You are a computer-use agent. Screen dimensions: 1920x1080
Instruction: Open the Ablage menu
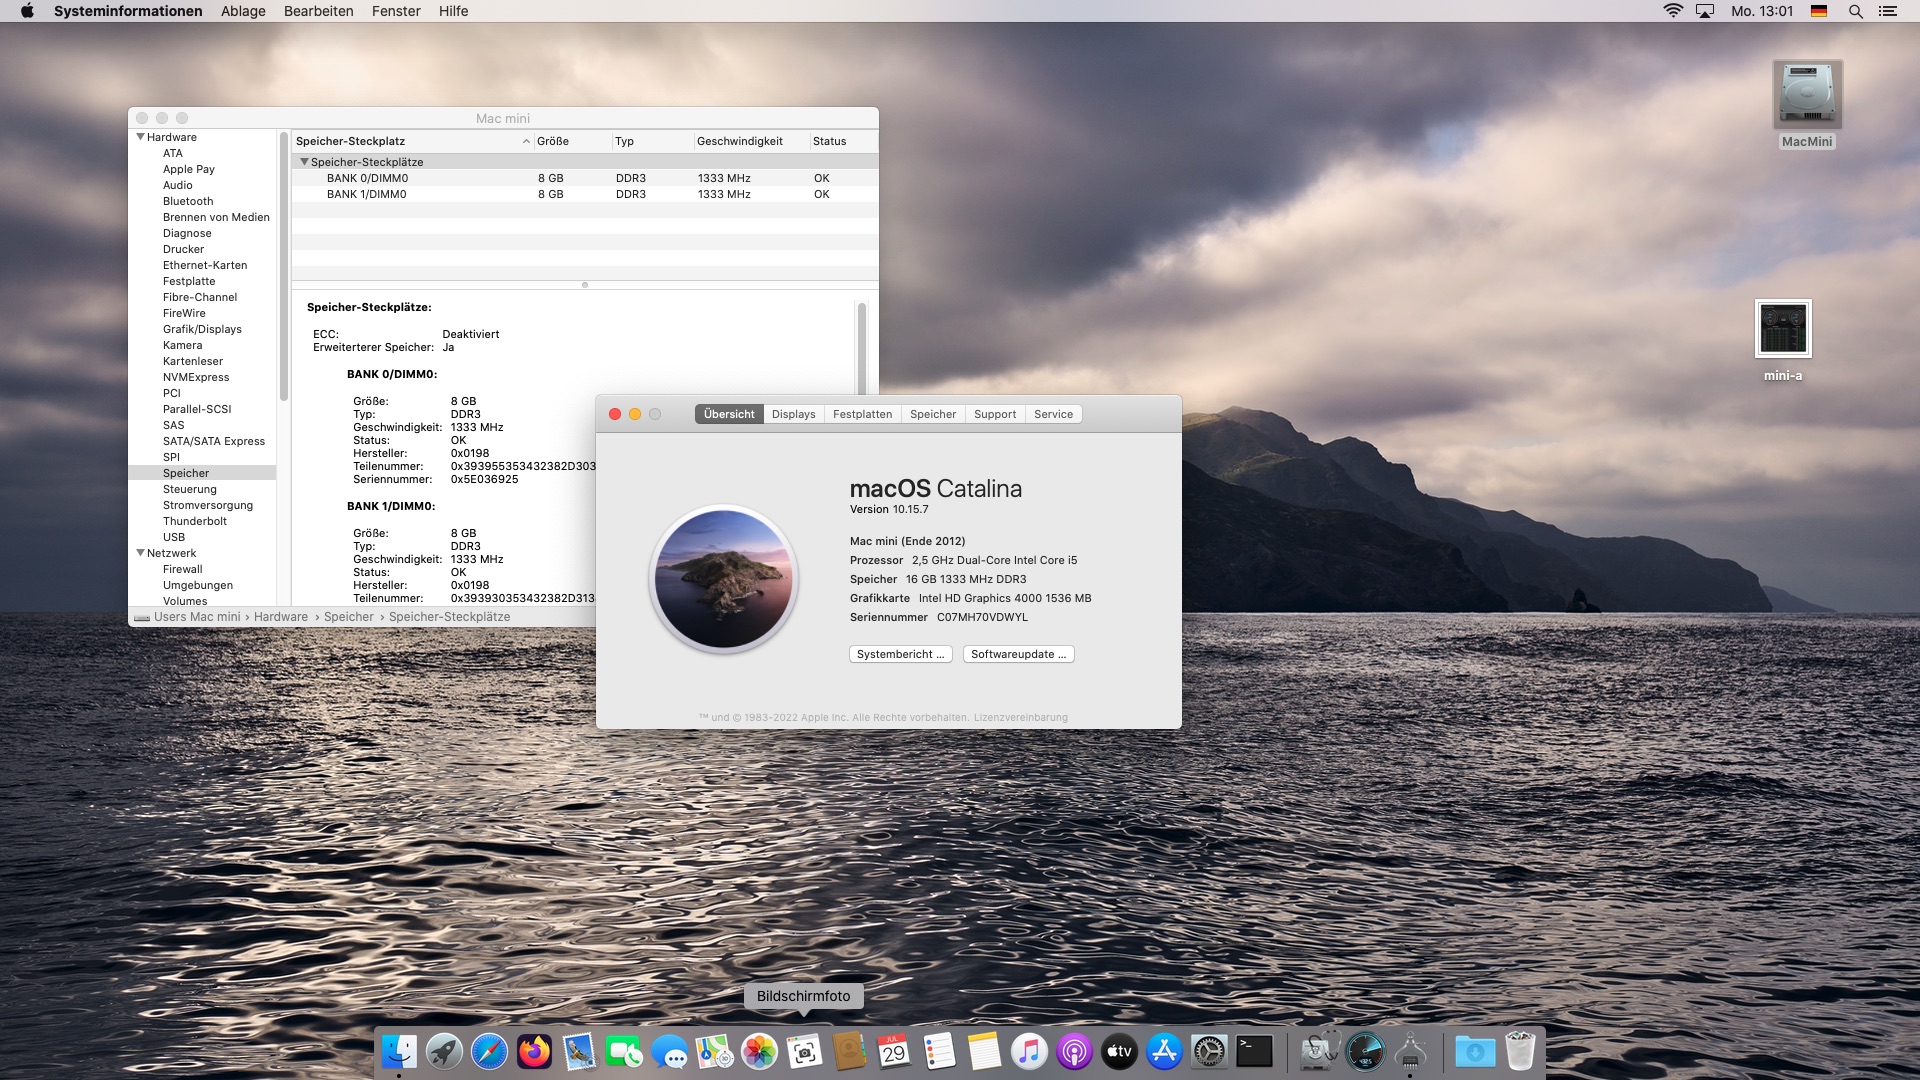(x=243, y=11)
